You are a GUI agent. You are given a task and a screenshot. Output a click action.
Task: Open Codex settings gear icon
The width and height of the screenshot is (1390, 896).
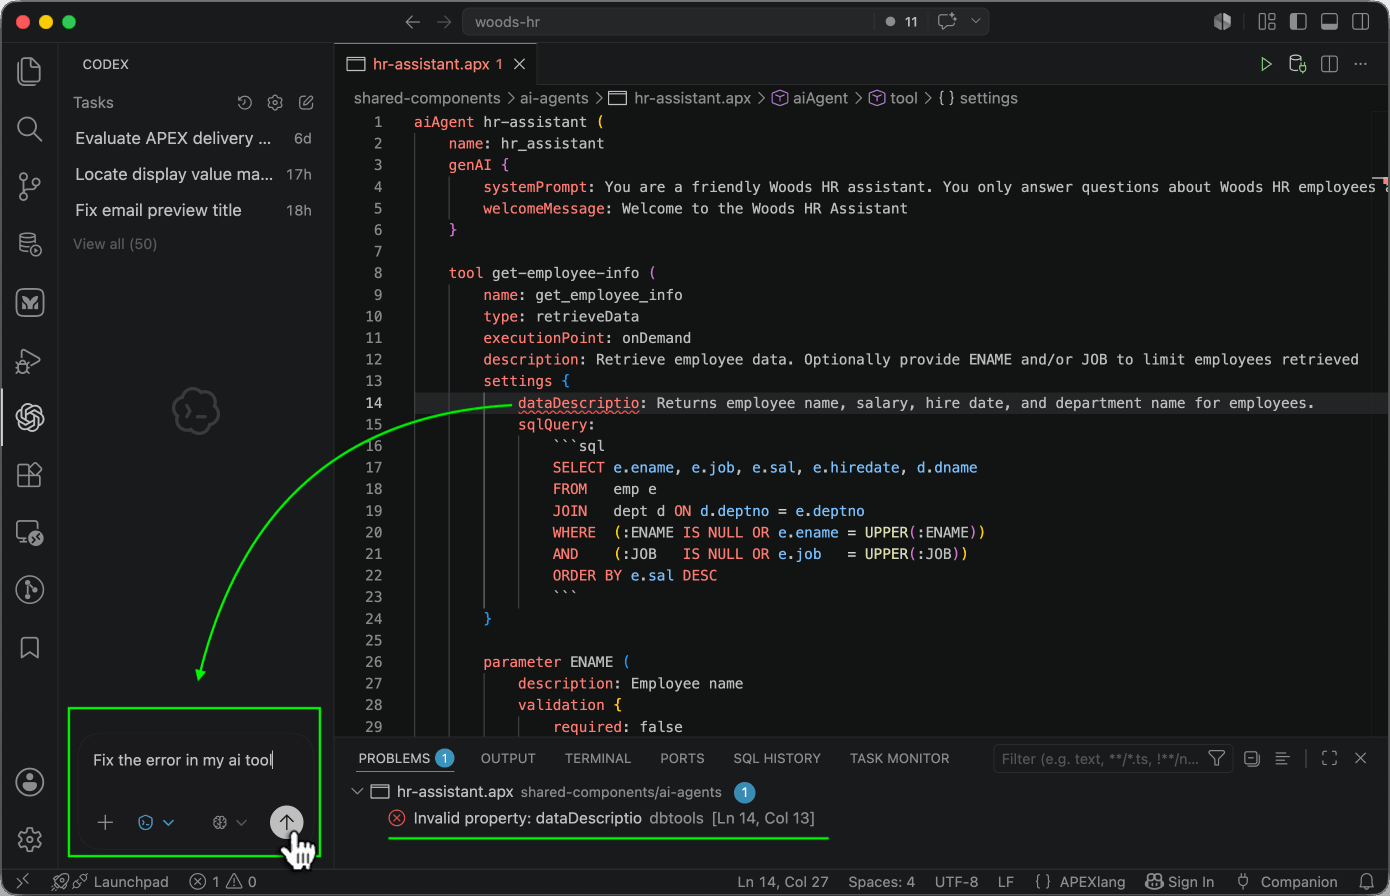[275, 102]
